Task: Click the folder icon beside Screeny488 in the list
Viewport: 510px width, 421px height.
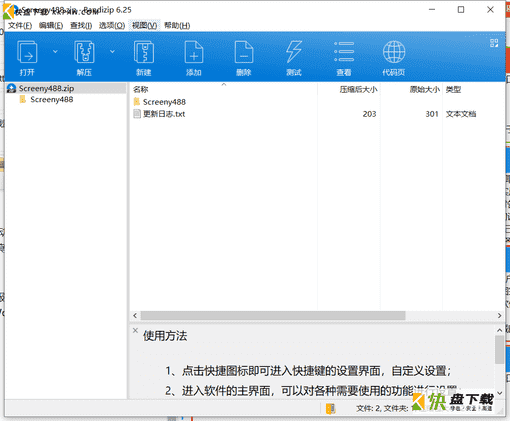Action: click(x=137, y=101)
